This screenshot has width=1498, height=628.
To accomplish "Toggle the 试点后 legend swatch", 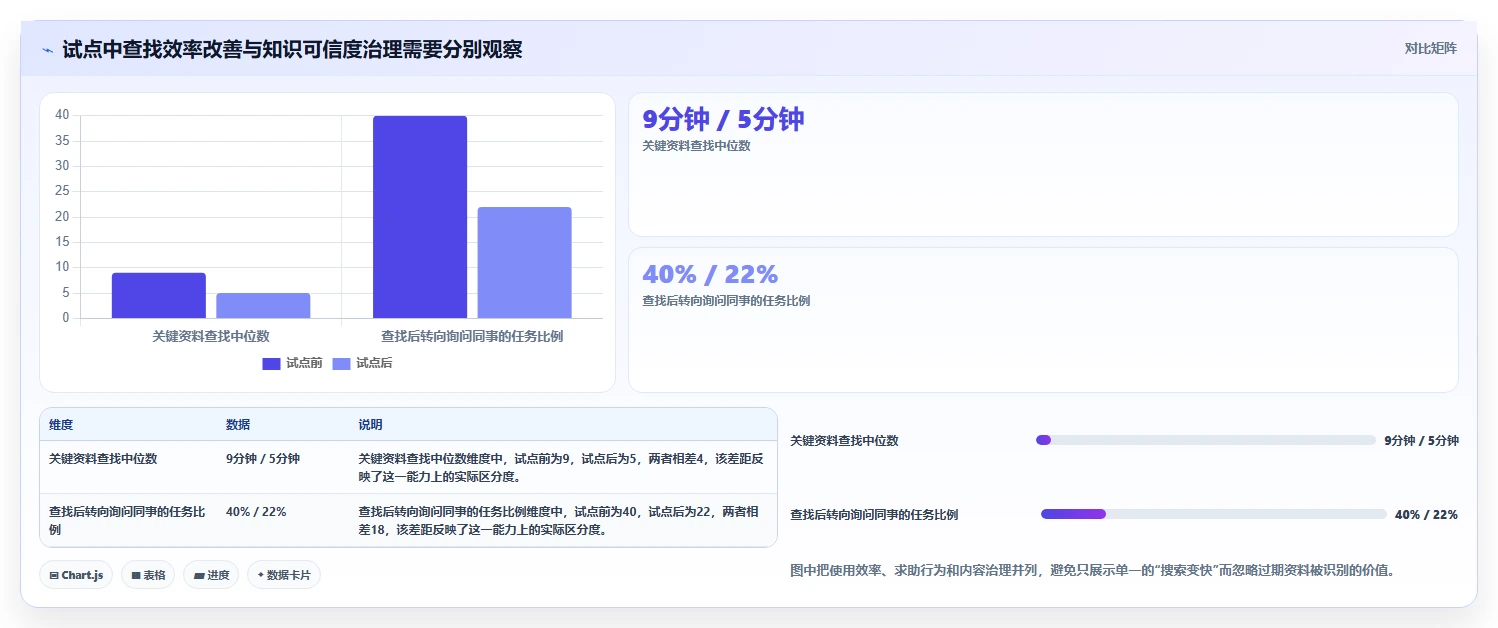I will [342, 363].
